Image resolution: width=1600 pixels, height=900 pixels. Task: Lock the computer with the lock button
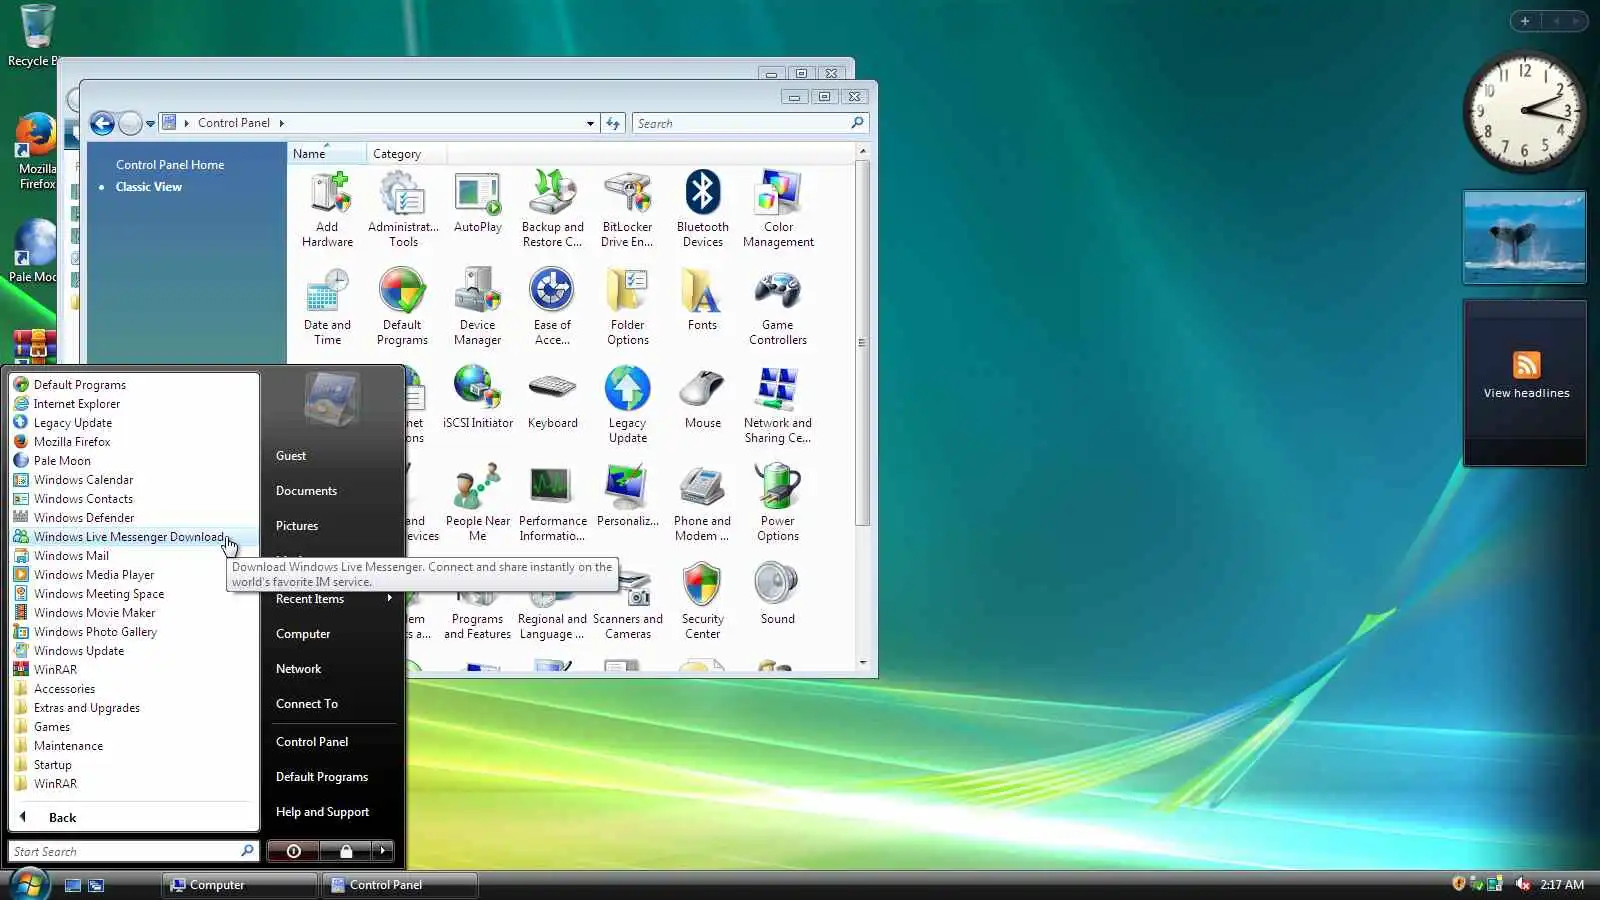click(x=346, y=851)
